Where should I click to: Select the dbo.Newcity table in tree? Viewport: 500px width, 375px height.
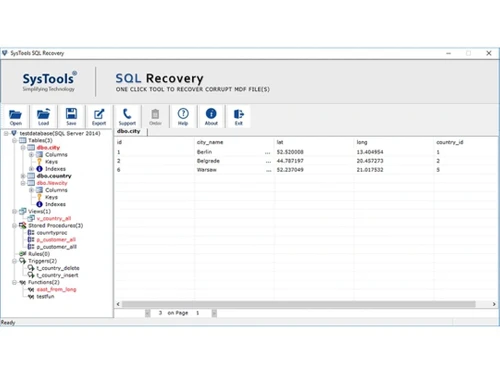pyautogui.click(x=52, y=183)
